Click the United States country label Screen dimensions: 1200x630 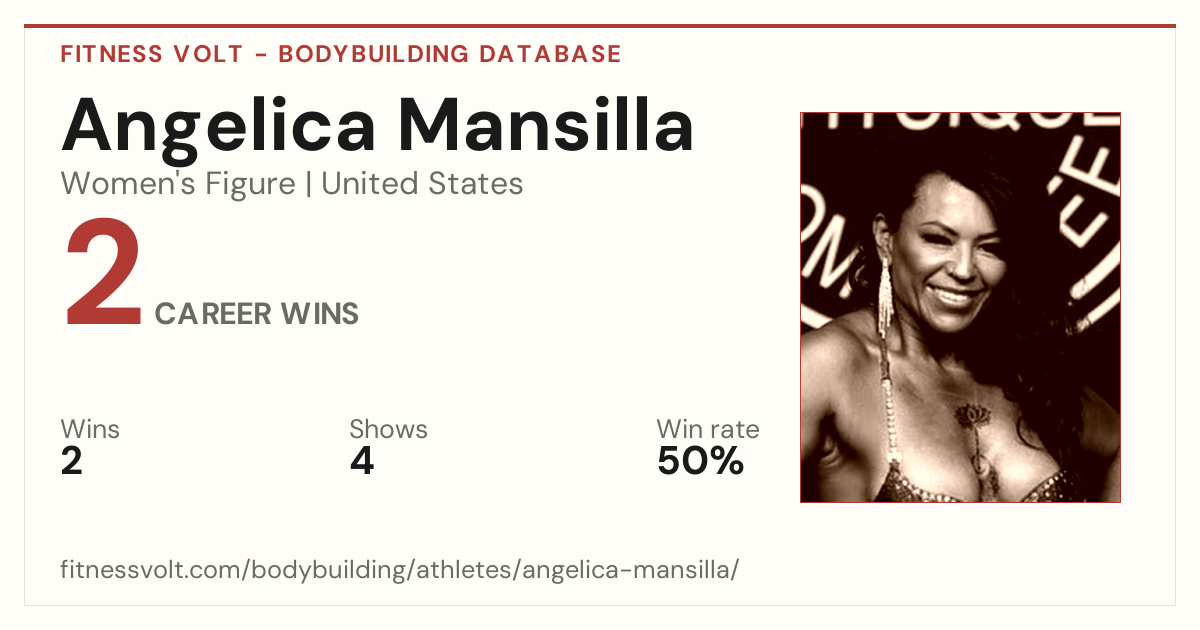click(x=422, y=184)
